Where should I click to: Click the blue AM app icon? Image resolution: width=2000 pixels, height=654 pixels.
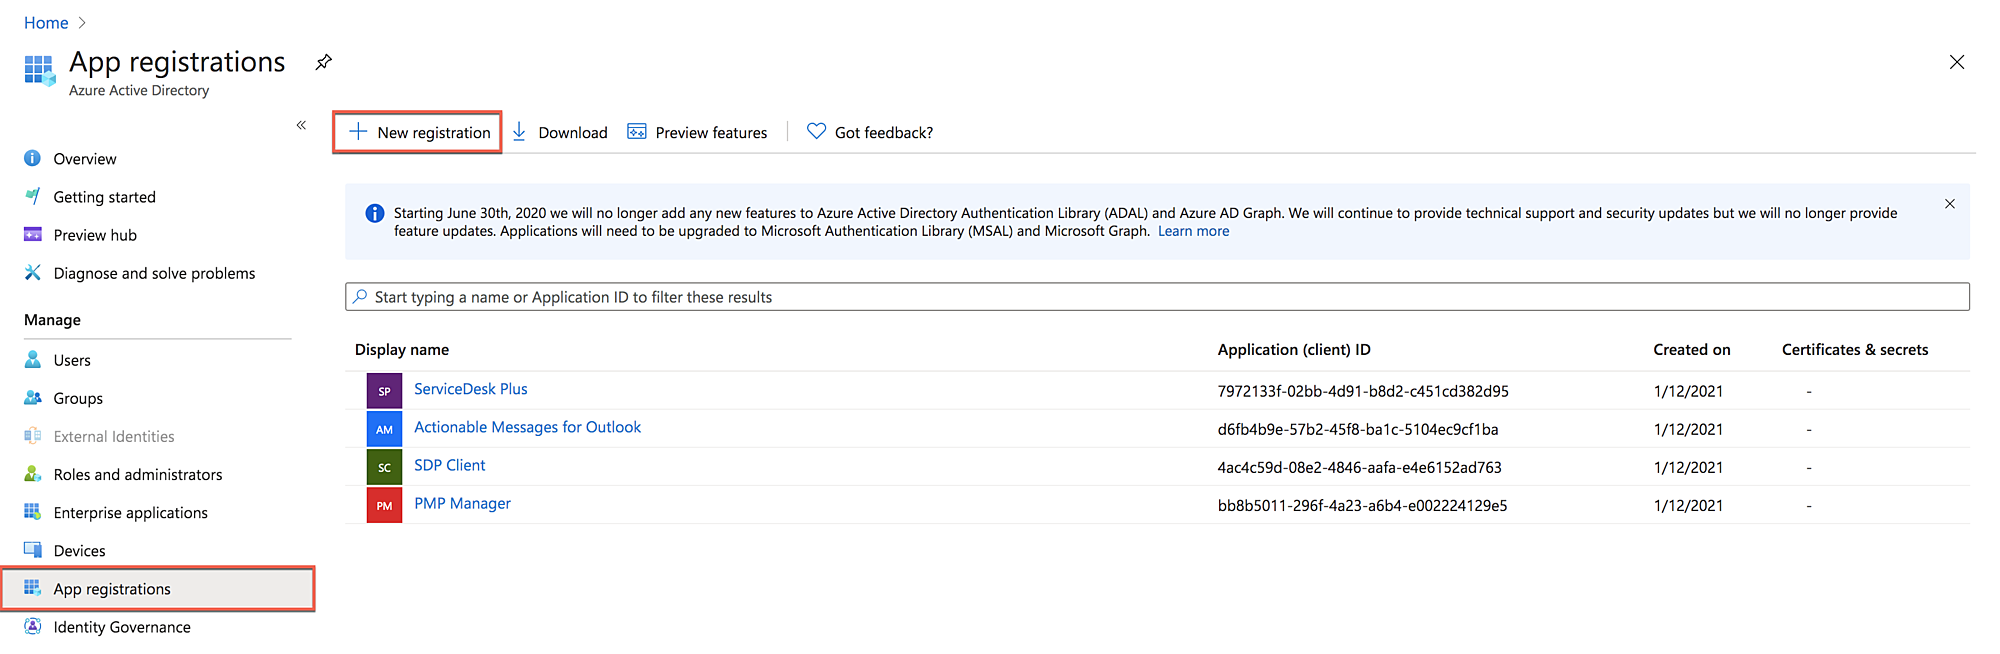(384, 429)
